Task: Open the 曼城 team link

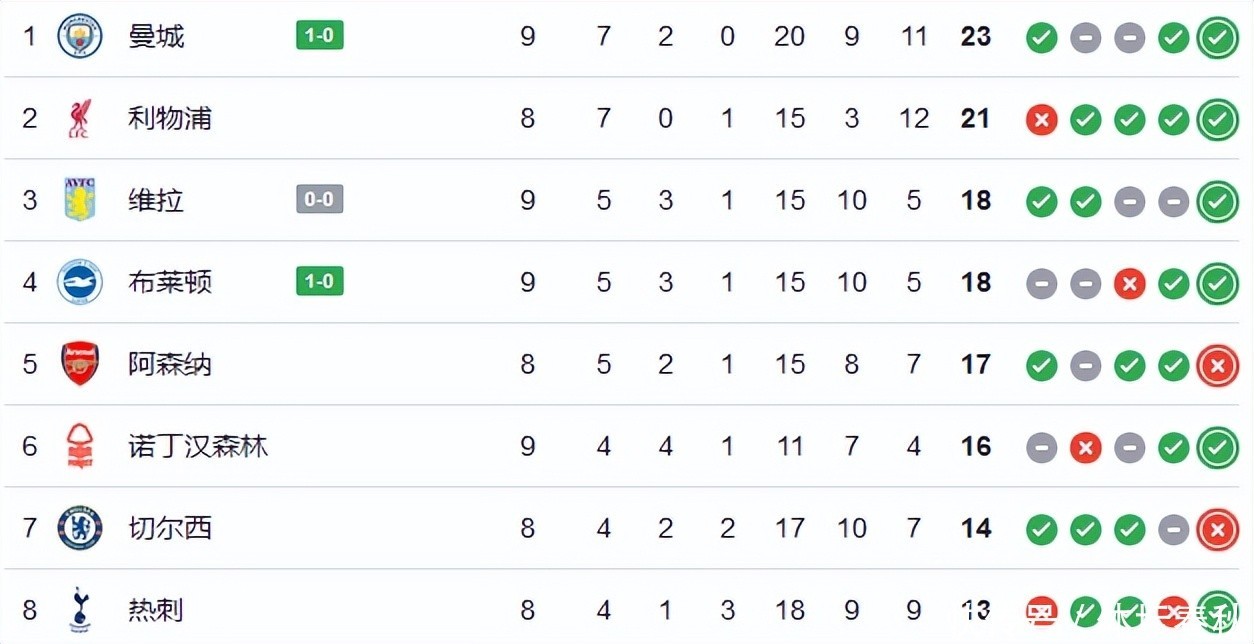Action: click(156, 37)
